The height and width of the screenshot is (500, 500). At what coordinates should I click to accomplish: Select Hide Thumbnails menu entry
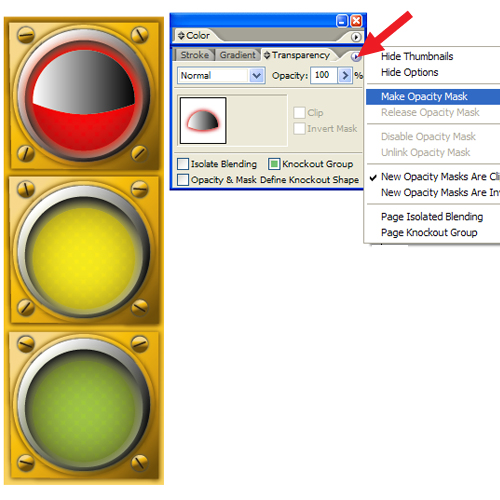417,56
